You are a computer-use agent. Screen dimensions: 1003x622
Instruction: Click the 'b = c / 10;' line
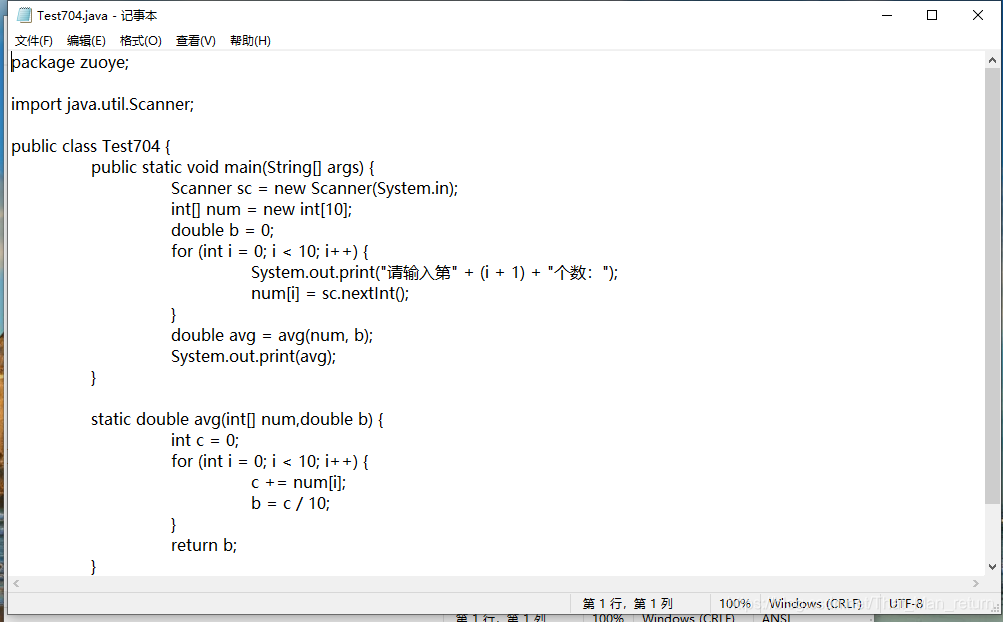click(290, 504)
